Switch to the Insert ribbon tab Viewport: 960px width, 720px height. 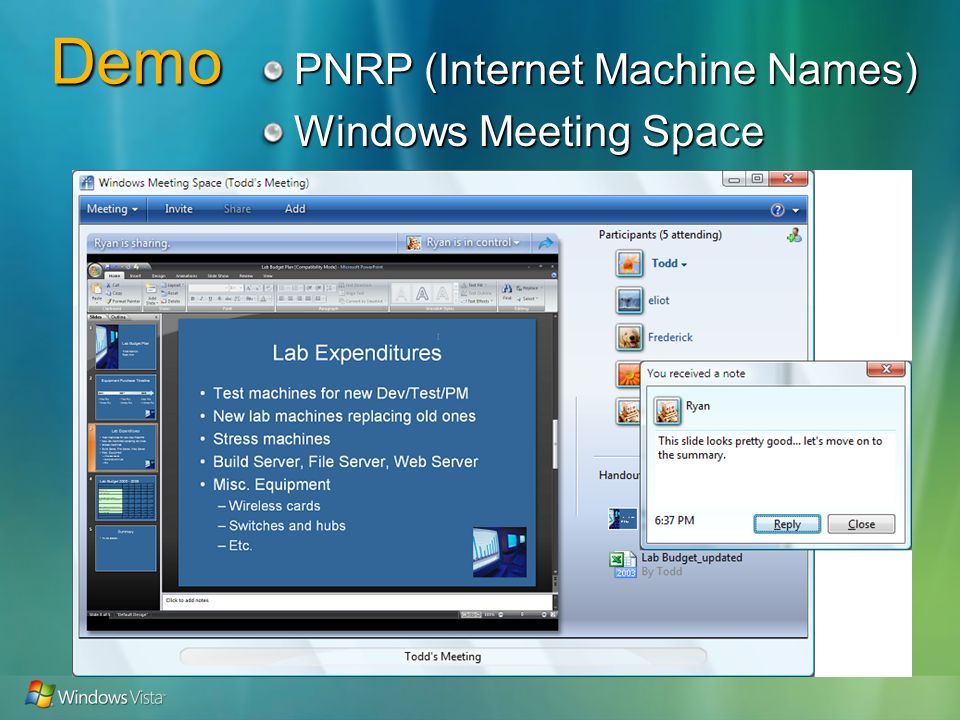click(135, 276)
